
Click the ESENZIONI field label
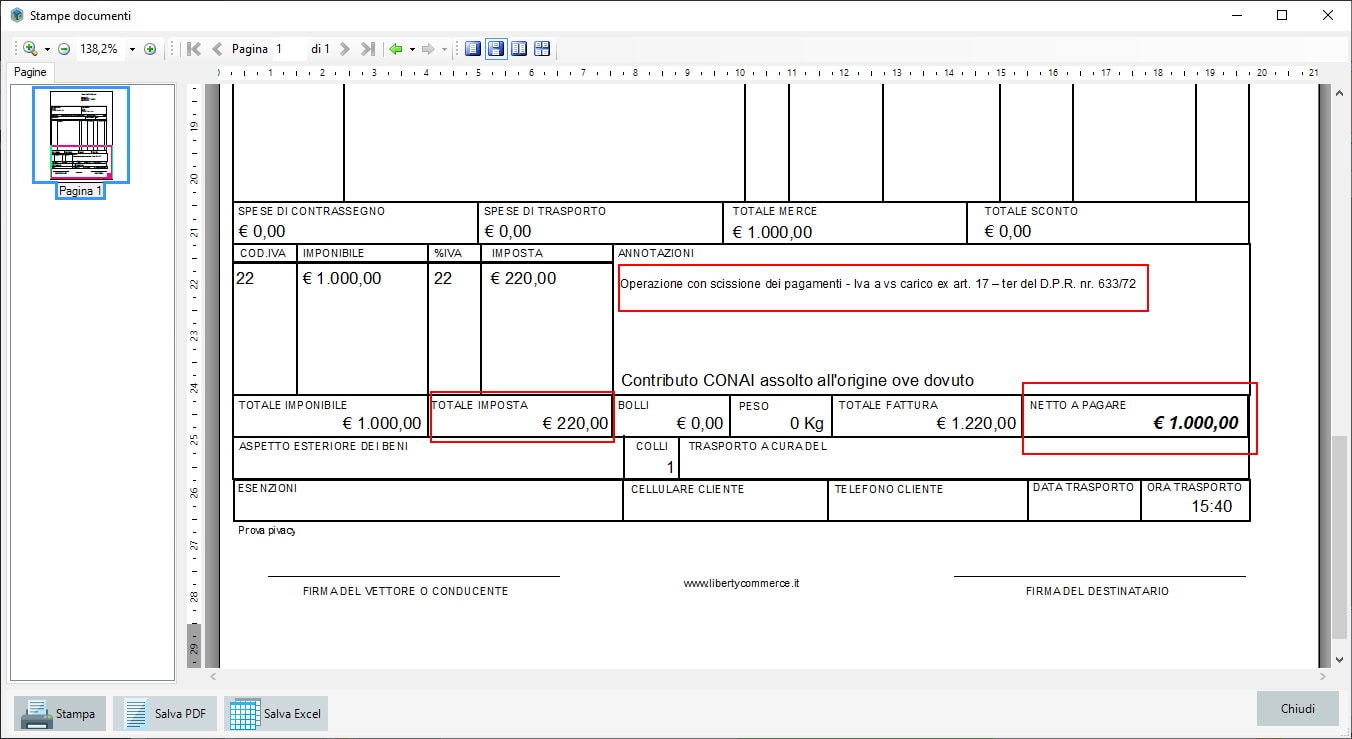[x=267, y=488]
